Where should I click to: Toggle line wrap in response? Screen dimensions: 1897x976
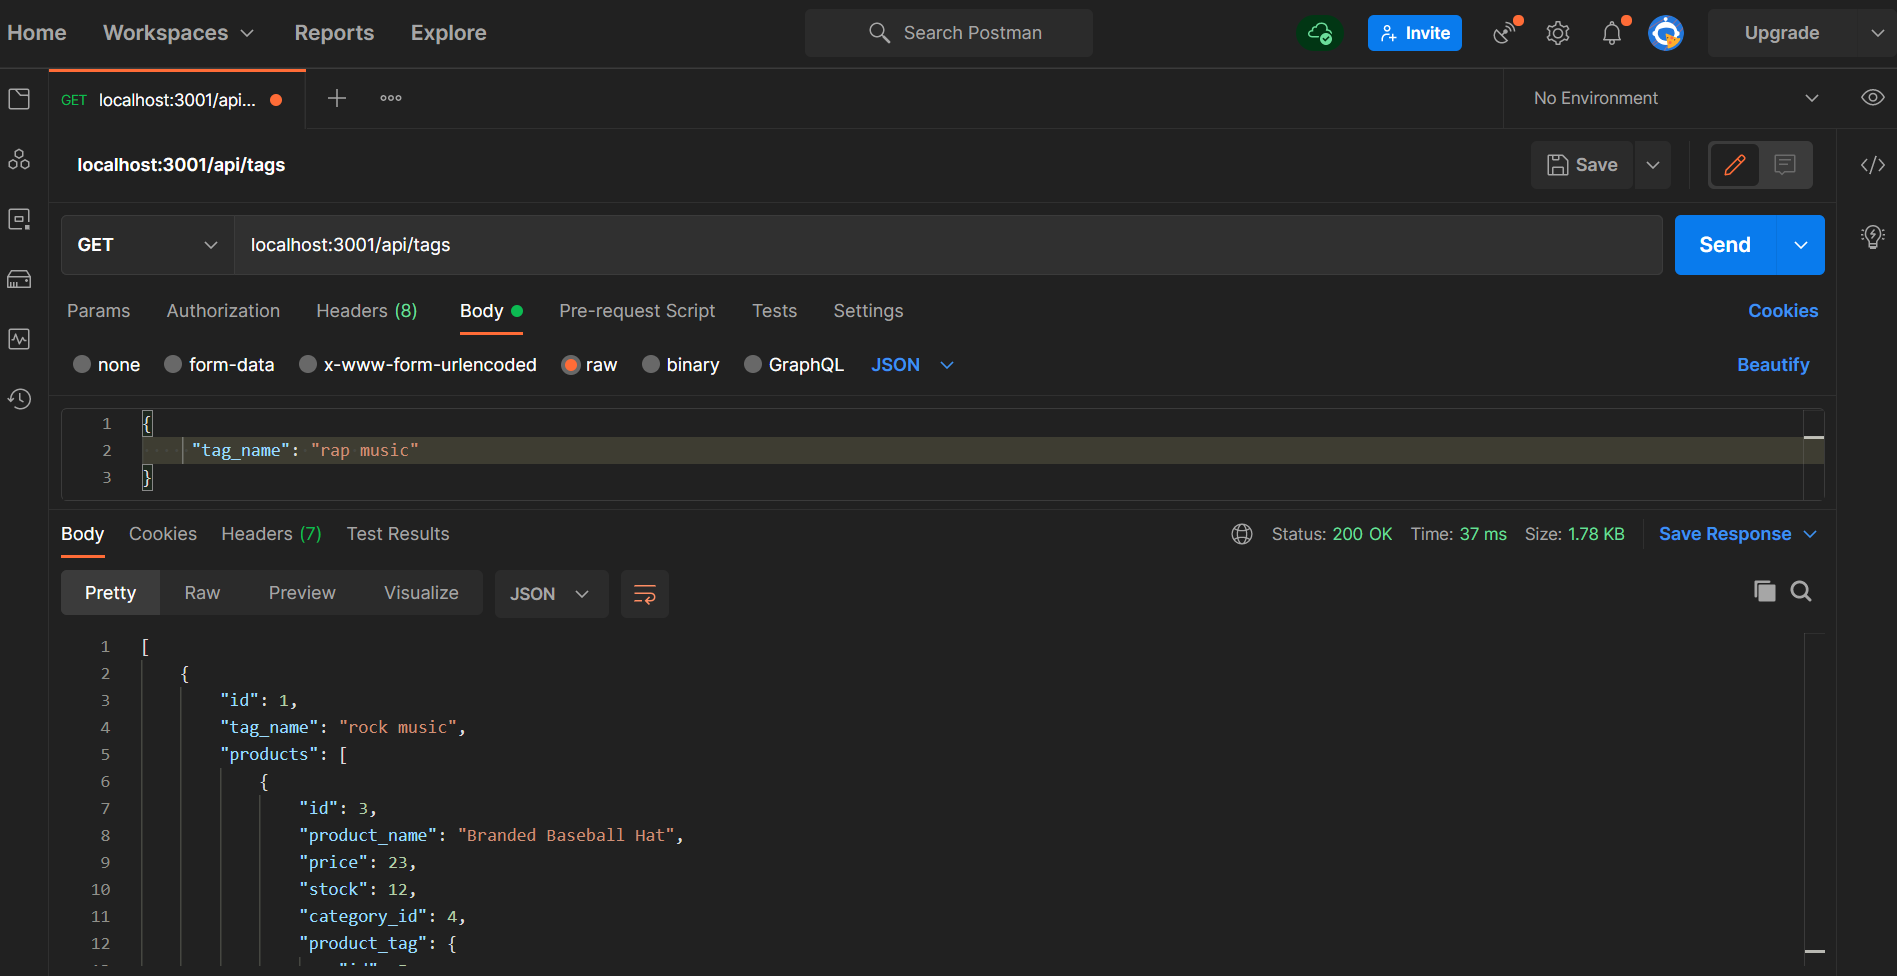pyautogui.click(x=645, y=594)
